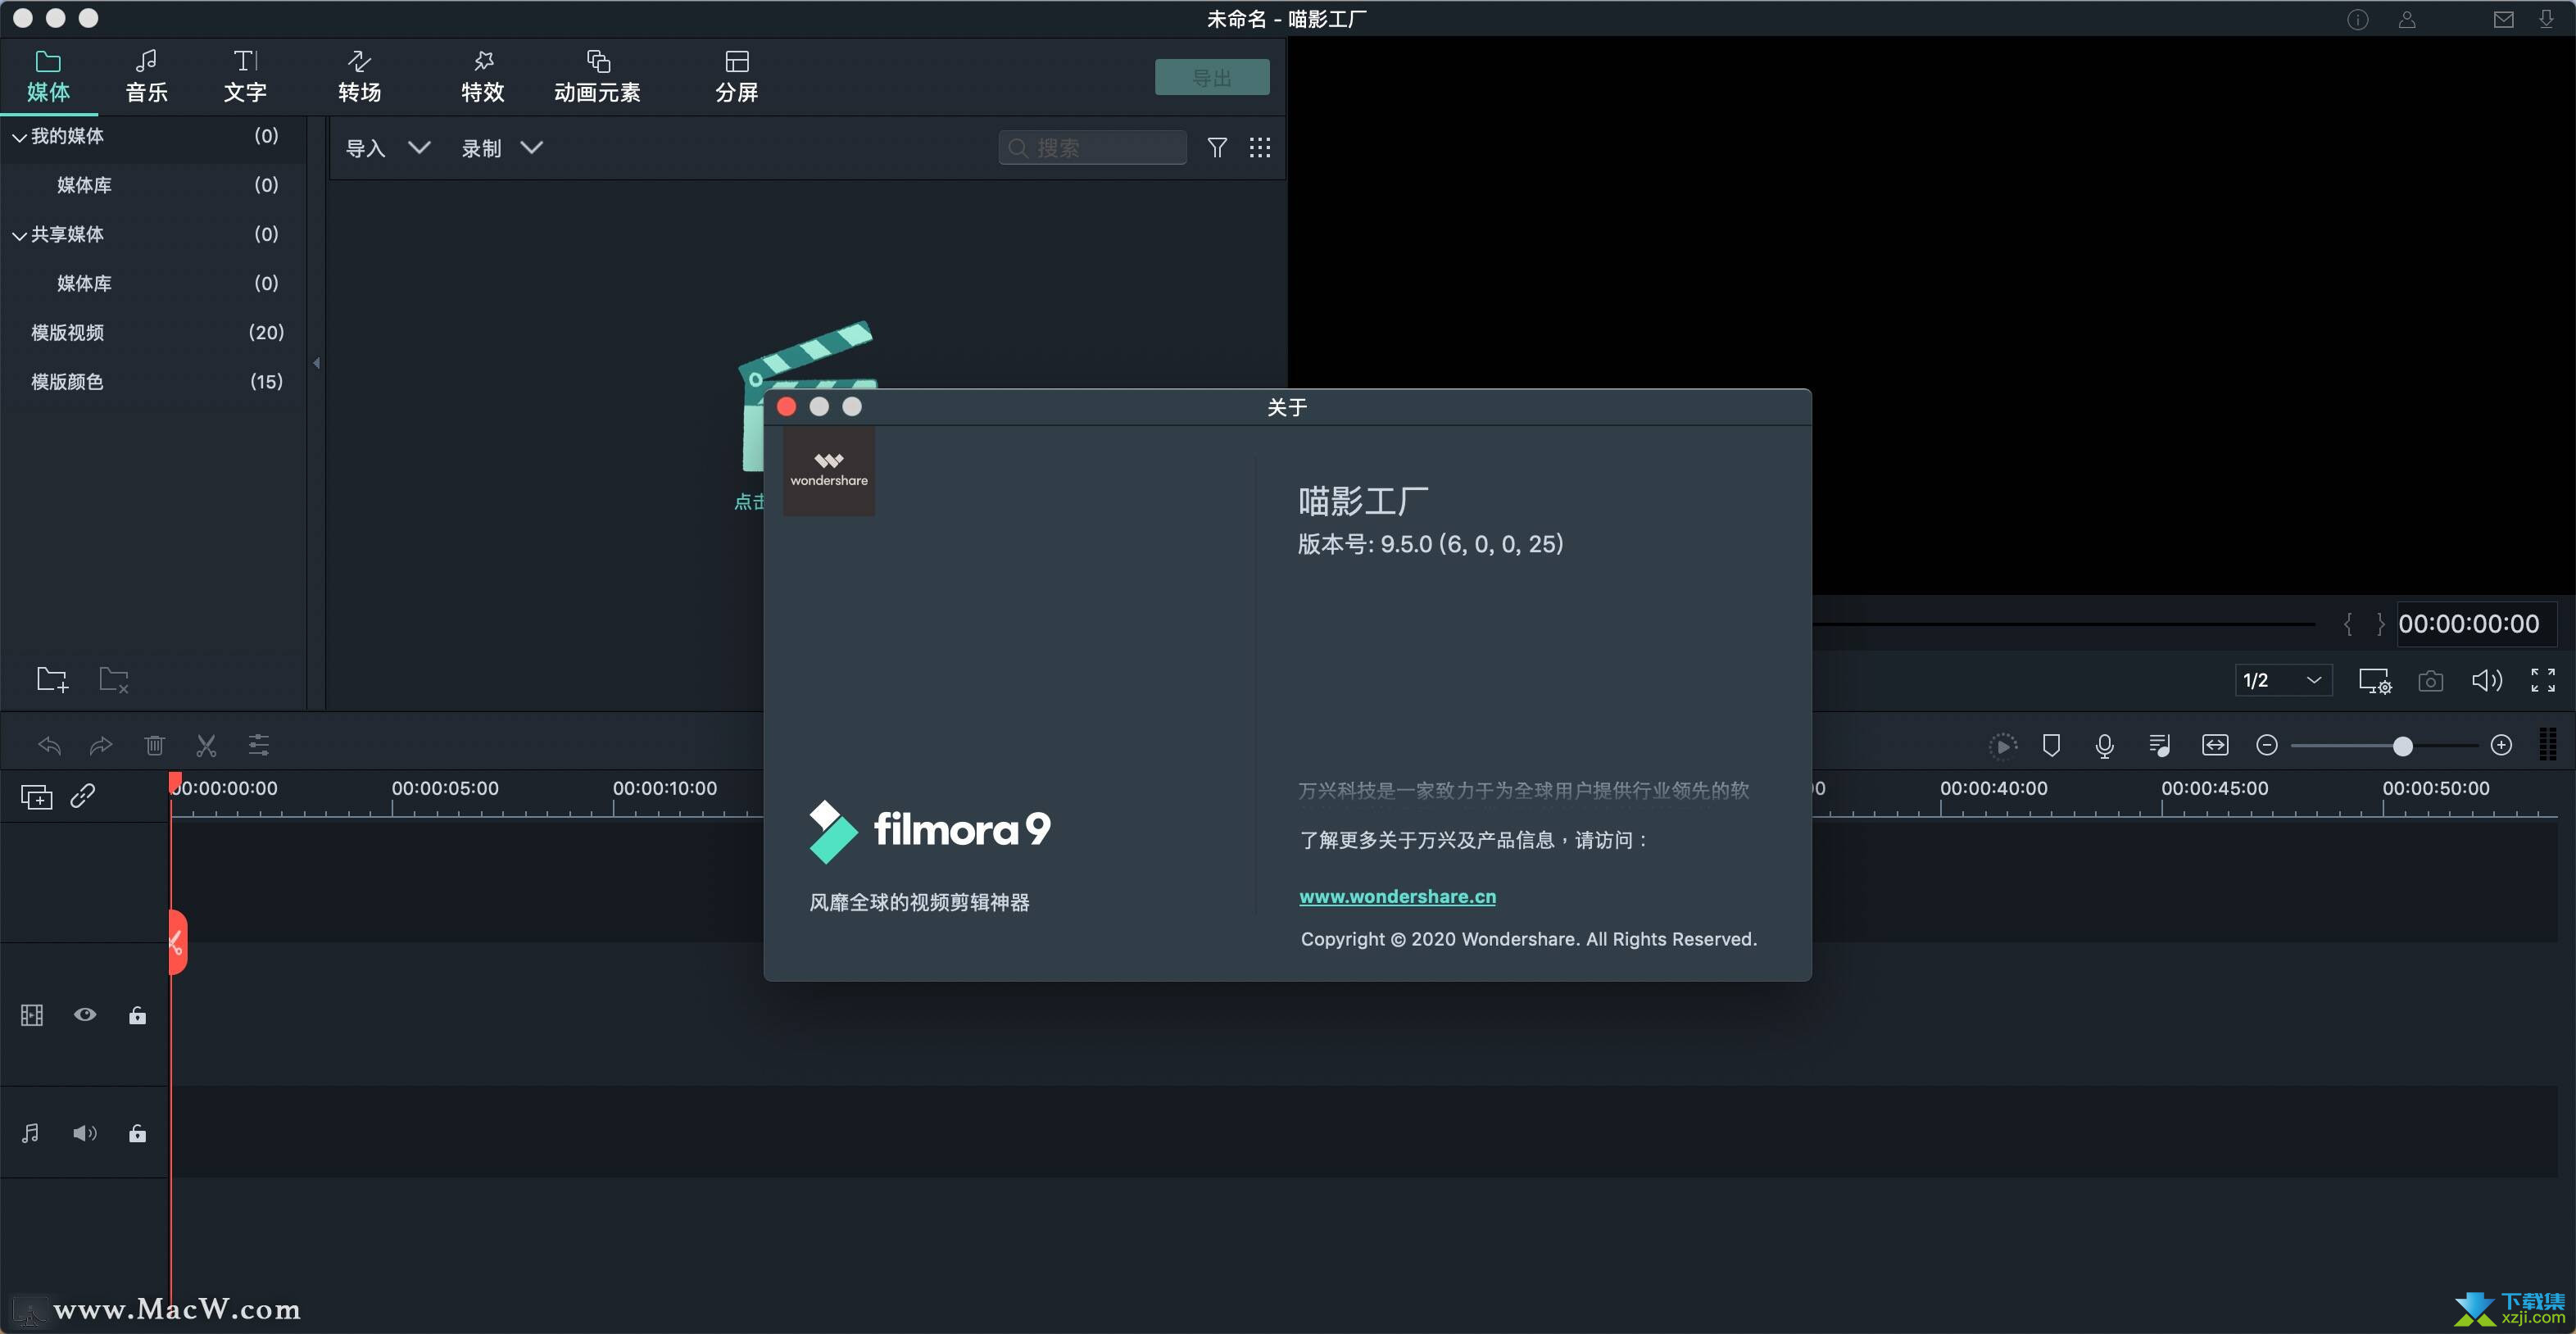Open the media filter funnel icon
2576x1334 pixels.
tap(1217, 148)
